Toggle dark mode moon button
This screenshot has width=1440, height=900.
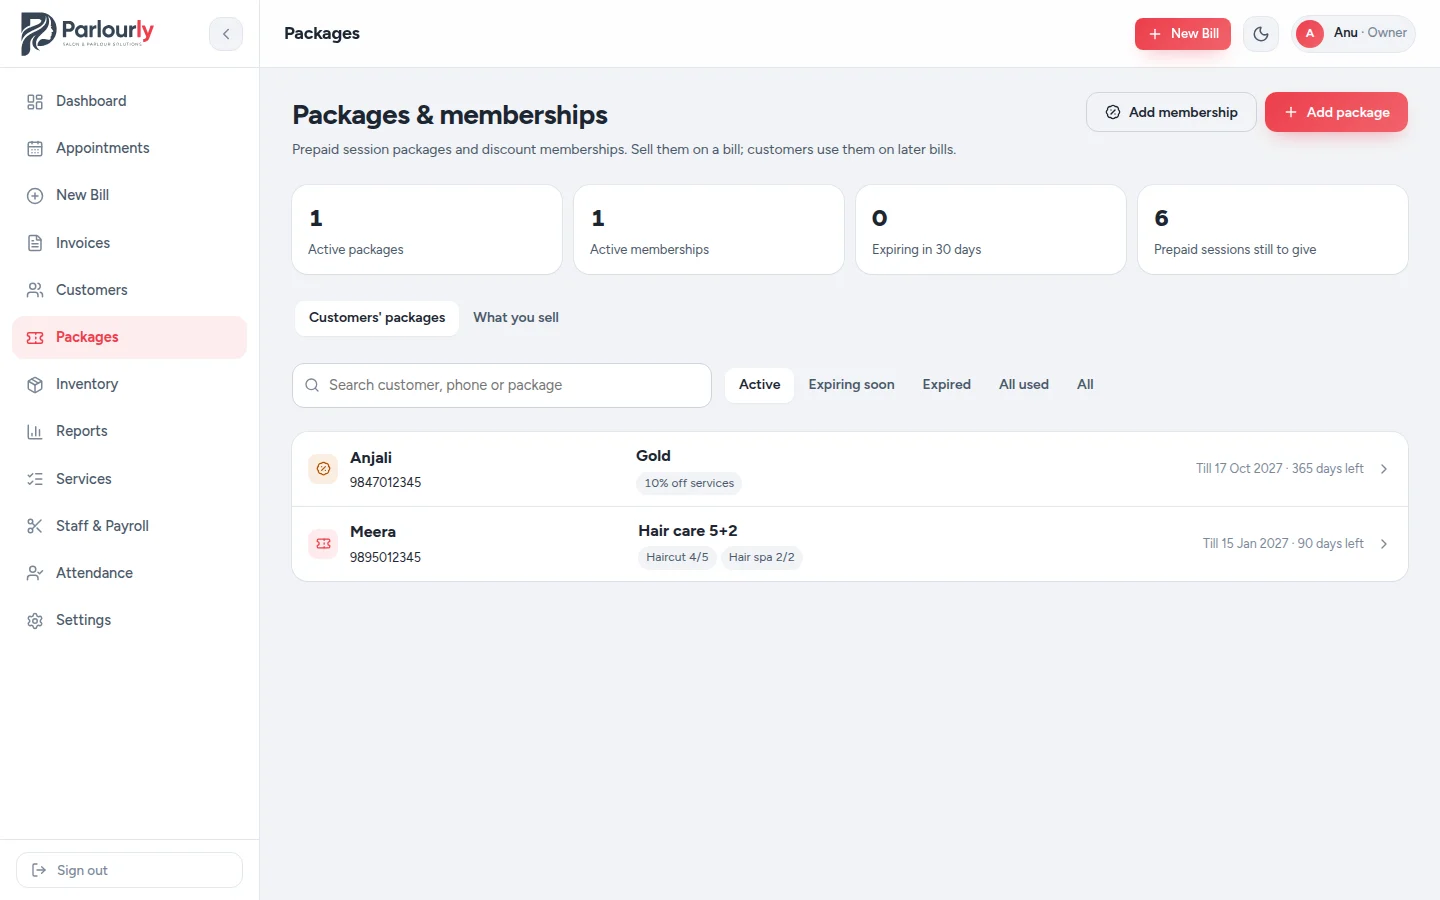pos(1261,33)
